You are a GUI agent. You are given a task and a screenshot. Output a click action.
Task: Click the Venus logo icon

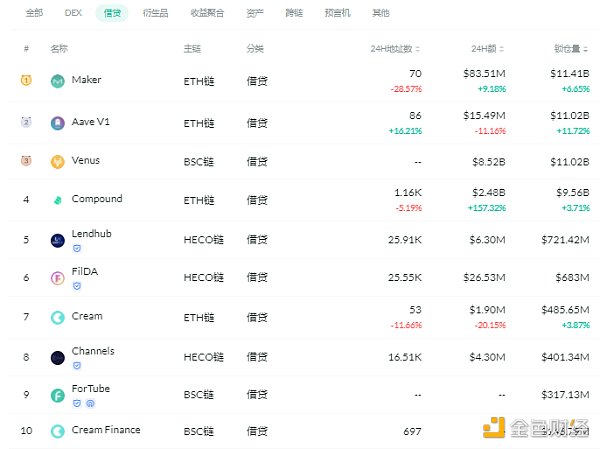point(58,162)
